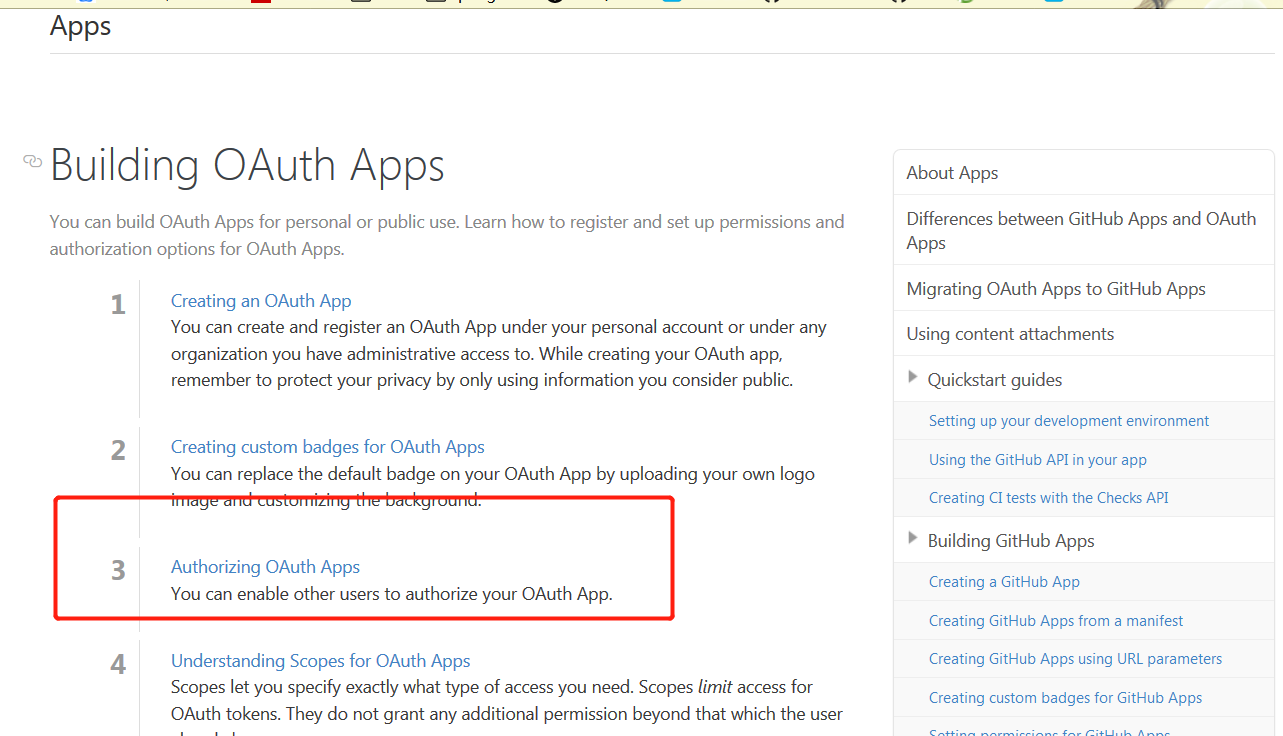1283x736 pixels.
Task: Open Setting up your development environment
Action: 1069,421
